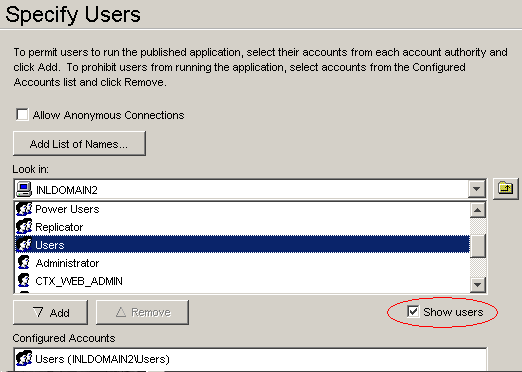Click the account list scrollbar thumb
522x372 pixels.
click(x=478, y=246)
